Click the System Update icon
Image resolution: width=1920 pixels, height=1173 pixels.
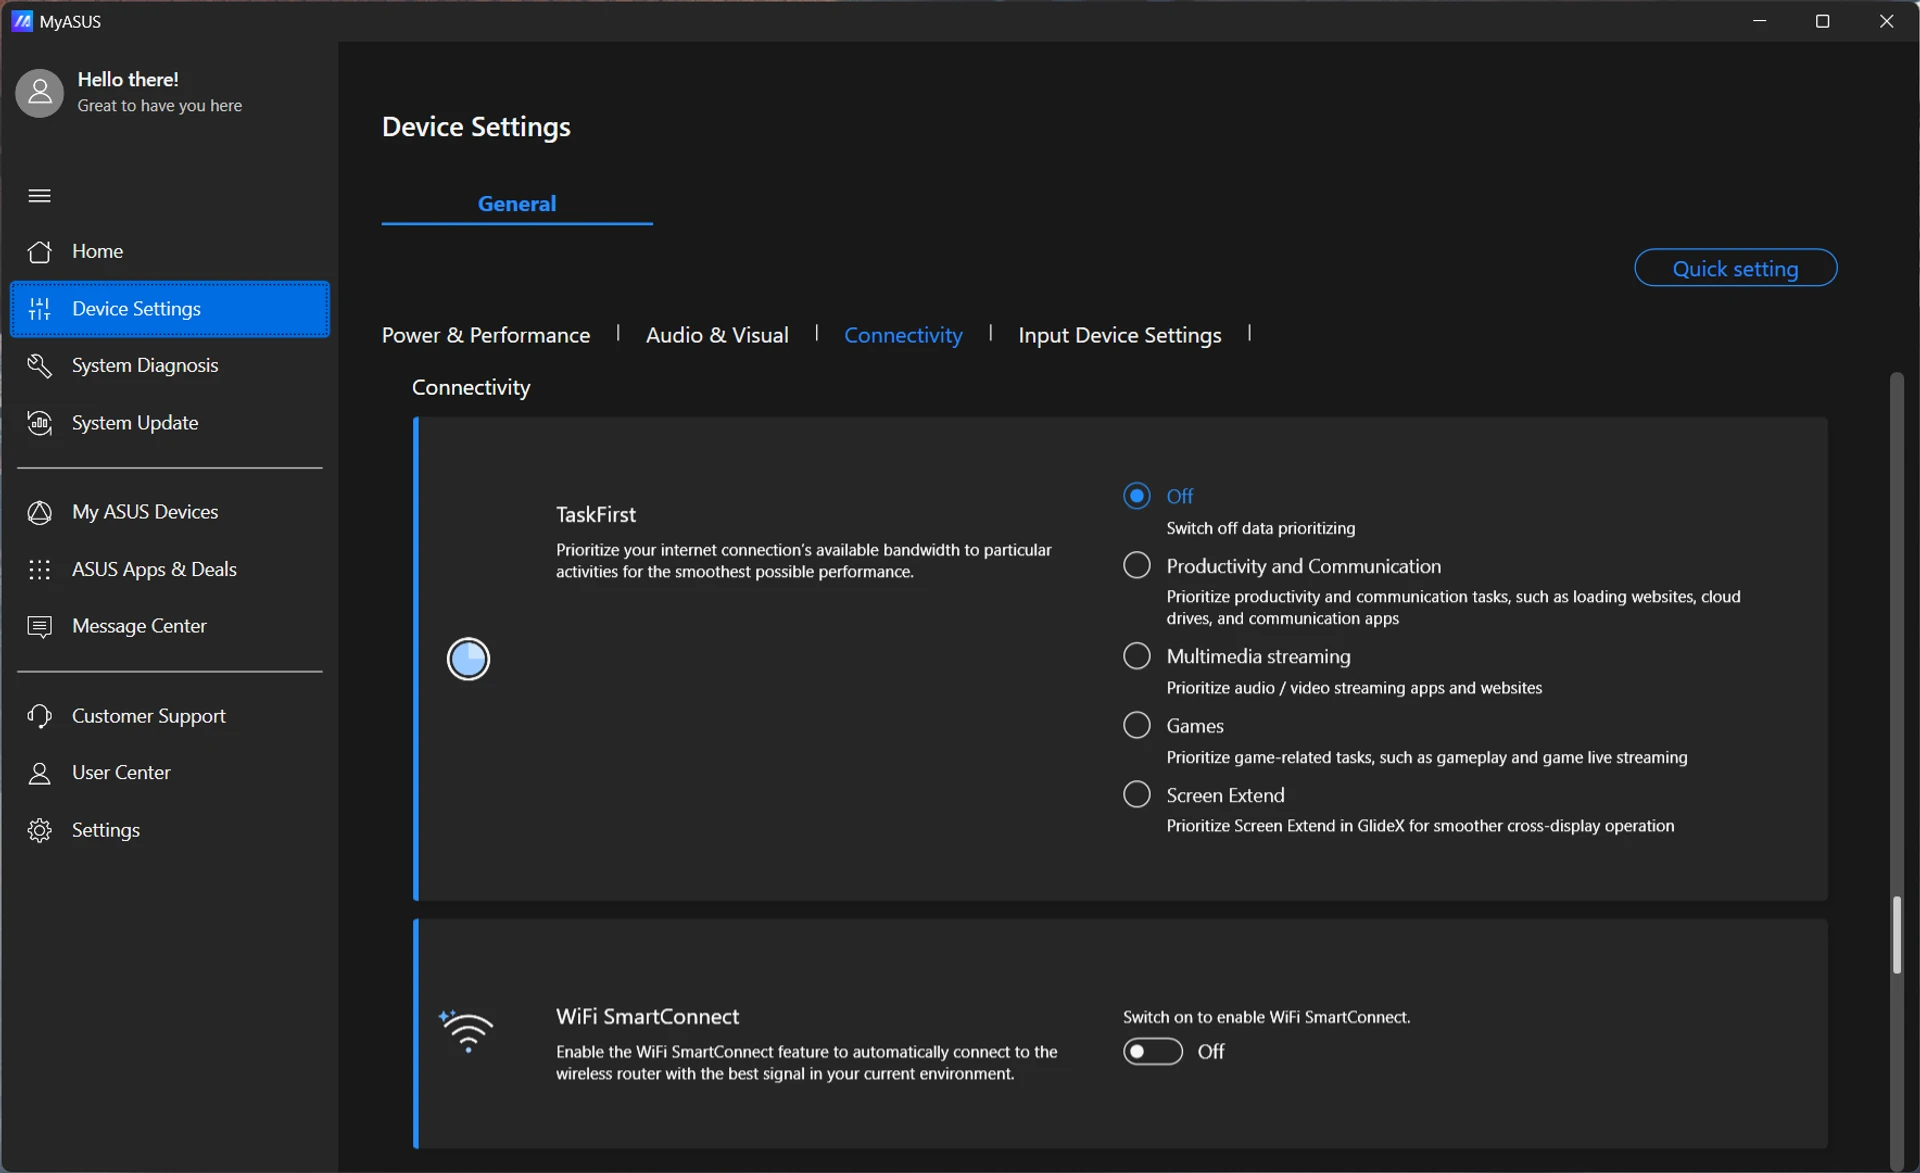(39, 423)
